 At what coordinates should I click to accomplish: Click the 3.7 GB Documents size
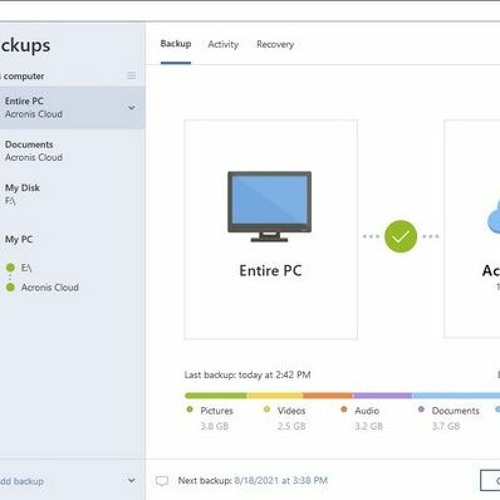[446, 426]
